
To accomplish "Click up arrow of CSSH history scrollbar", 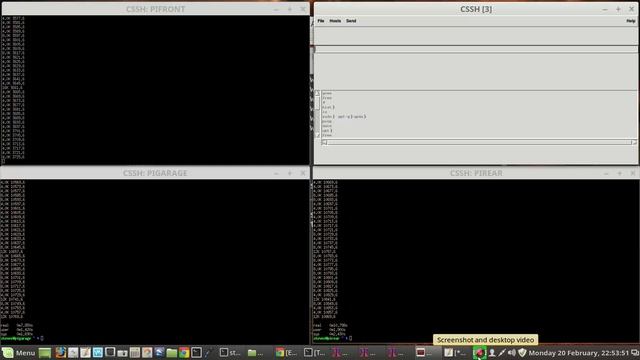I will [318, 93].
